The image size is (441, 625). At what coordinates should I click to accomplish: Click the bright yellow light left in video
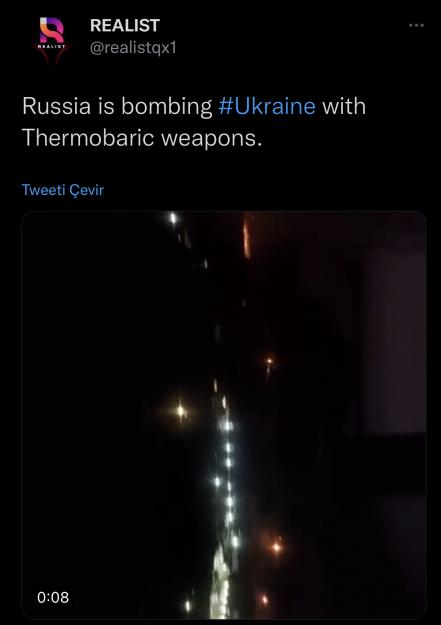[x=181, y=411]
